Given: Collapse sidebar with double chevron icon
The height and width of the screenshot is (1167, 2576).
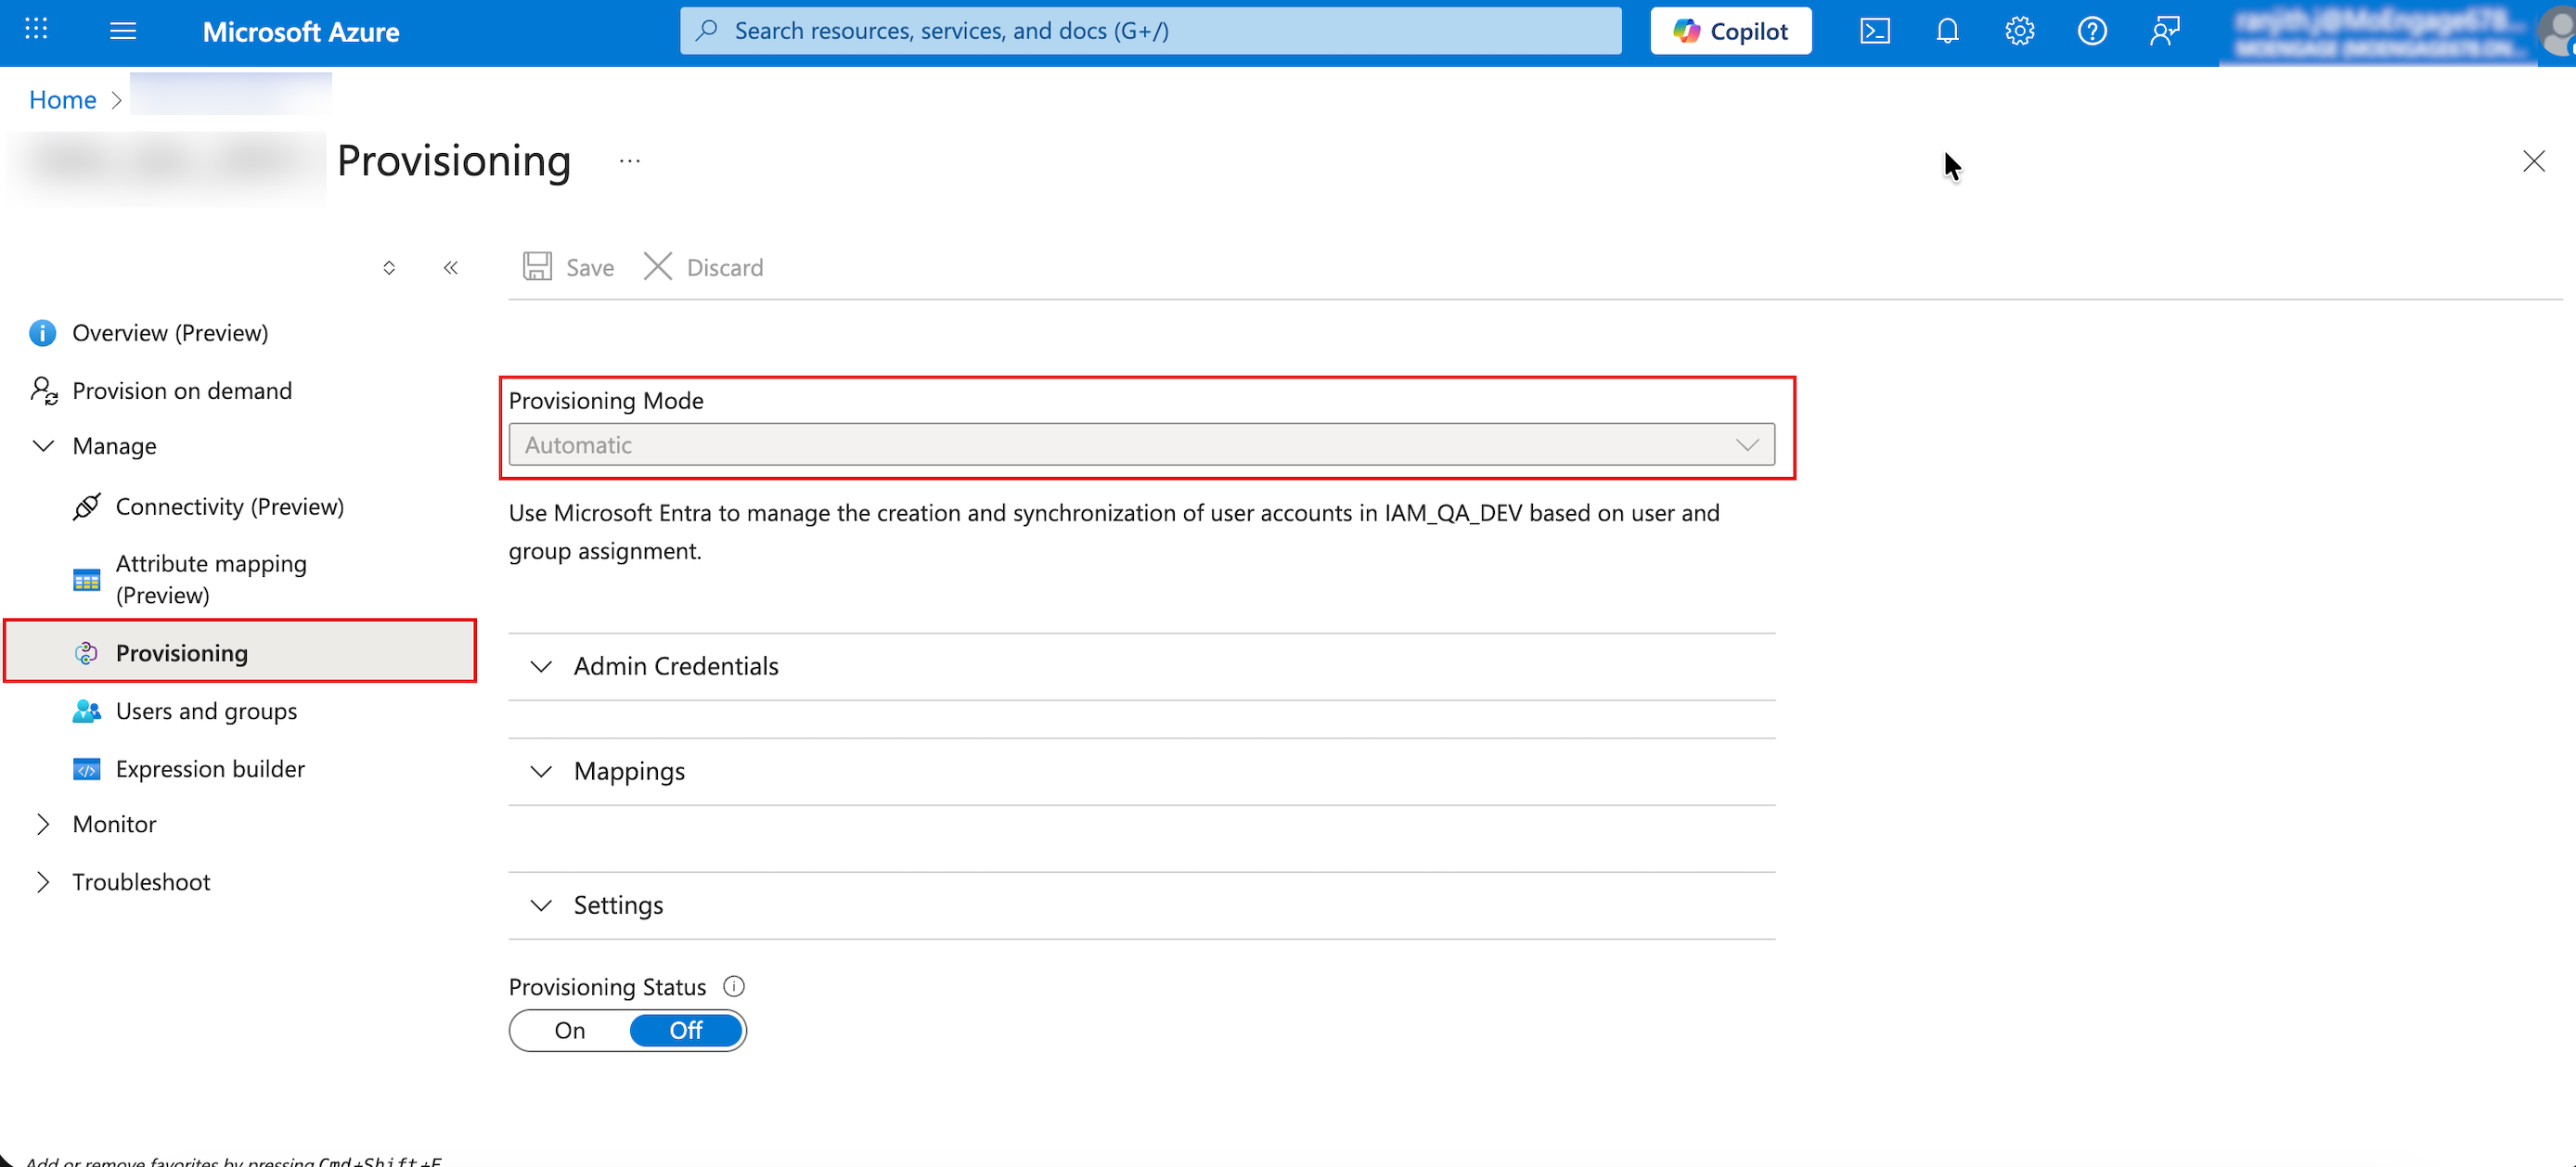Looking at the screenshot, I should (x=451, y=267).
